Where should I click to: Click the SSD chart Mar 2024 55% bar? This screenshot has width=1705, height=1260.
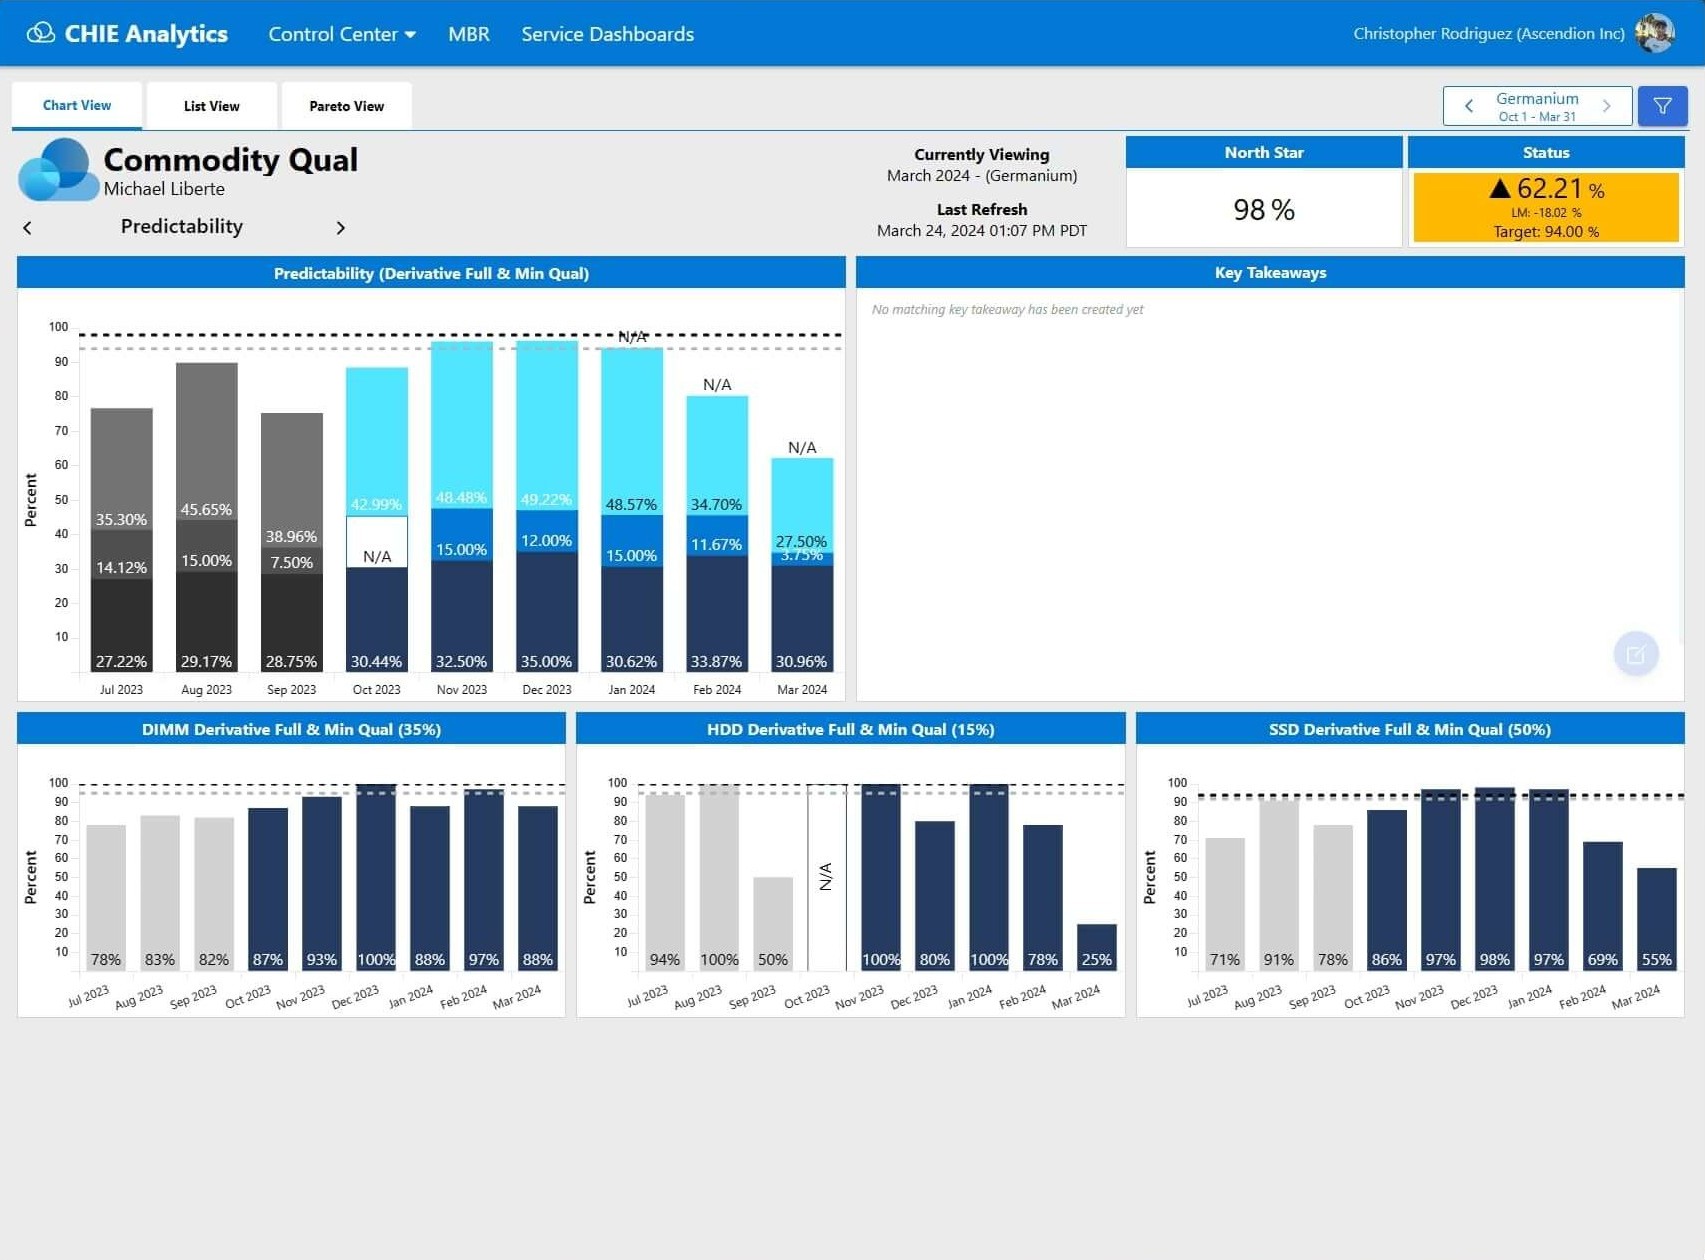coord(1657,919)
